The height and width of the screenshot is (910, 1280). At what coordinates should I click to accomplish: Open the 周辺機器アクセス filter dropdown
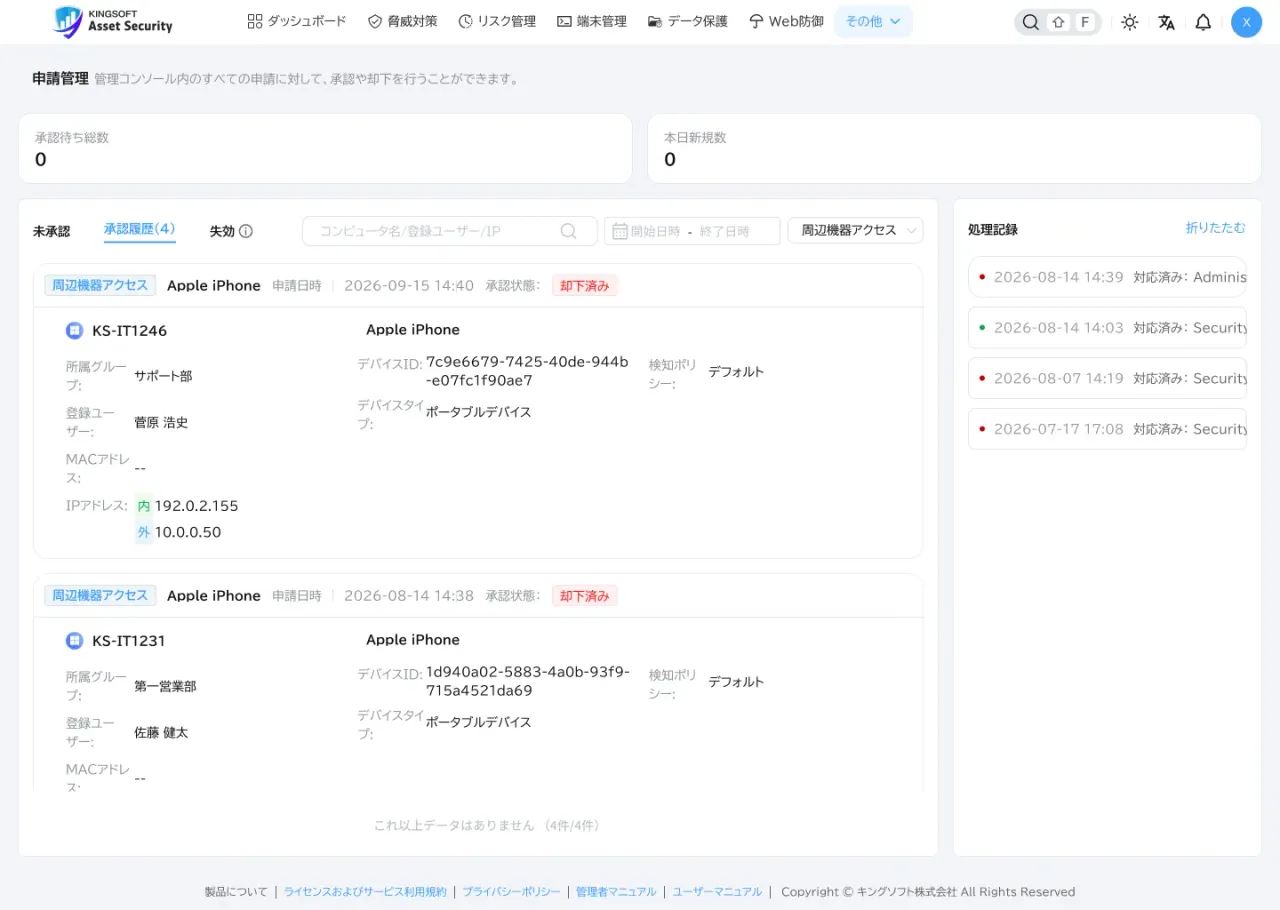click(x=856, y=231)
